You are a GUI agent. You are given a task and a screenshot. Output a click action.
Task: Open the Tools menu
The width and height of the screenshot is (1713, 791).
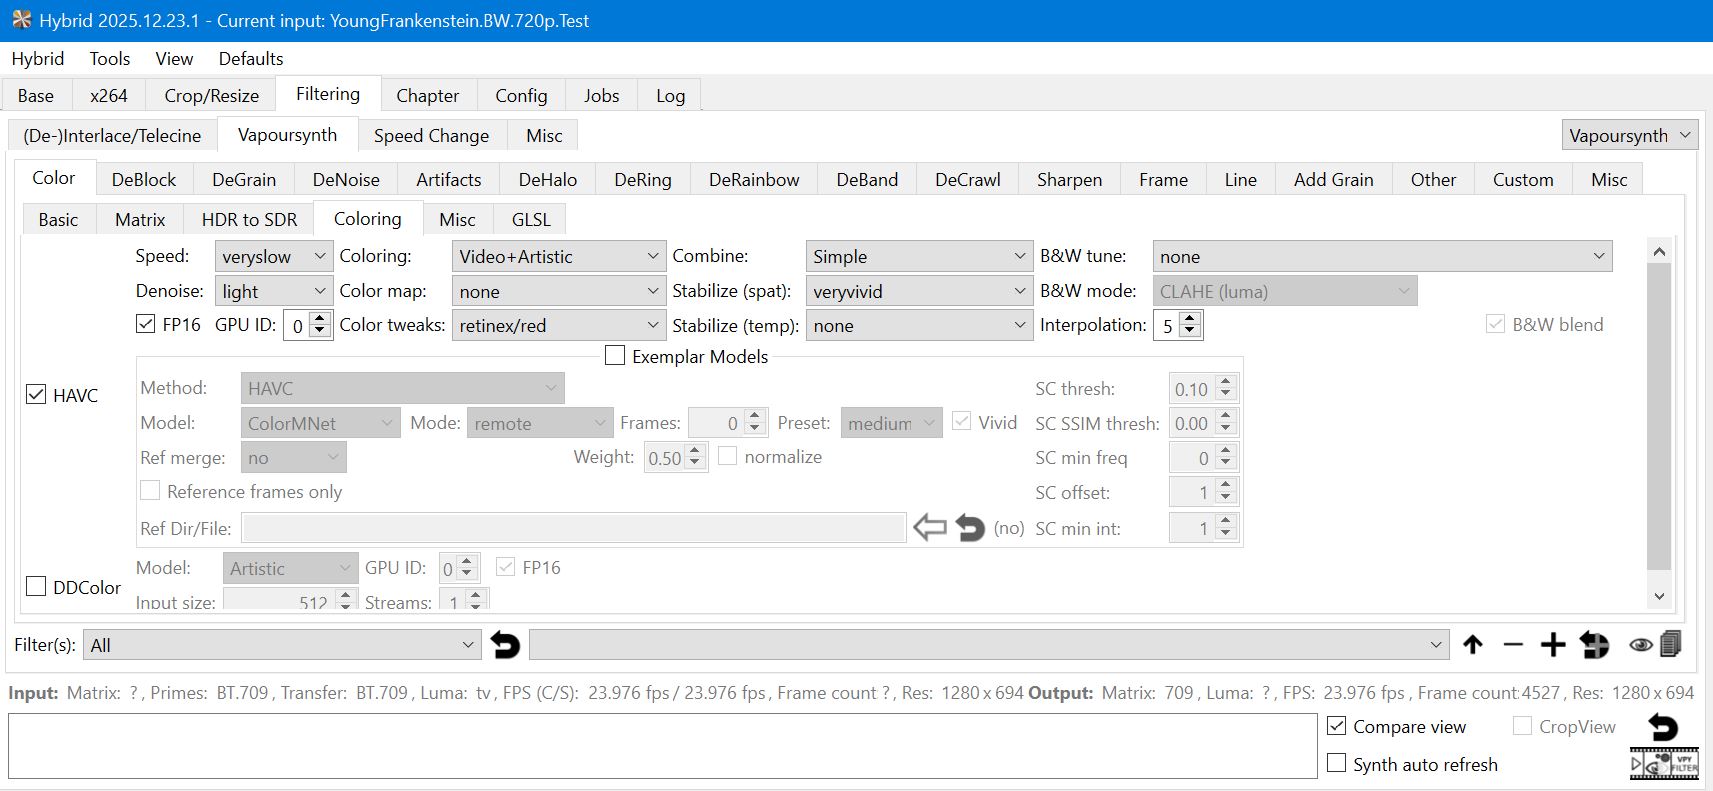(x=109, y=59)
